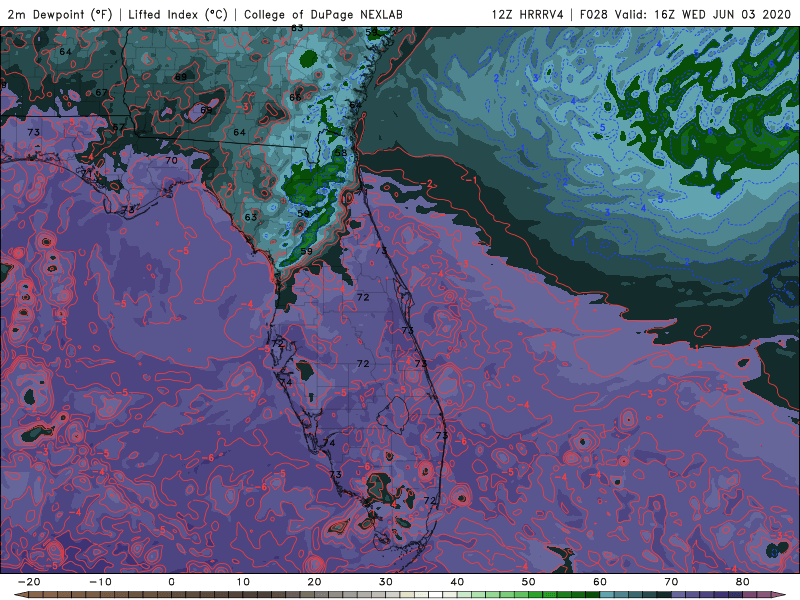Click the -10 label on the color scale
This screenshot has width=800, height=600.
pos(100,582)
